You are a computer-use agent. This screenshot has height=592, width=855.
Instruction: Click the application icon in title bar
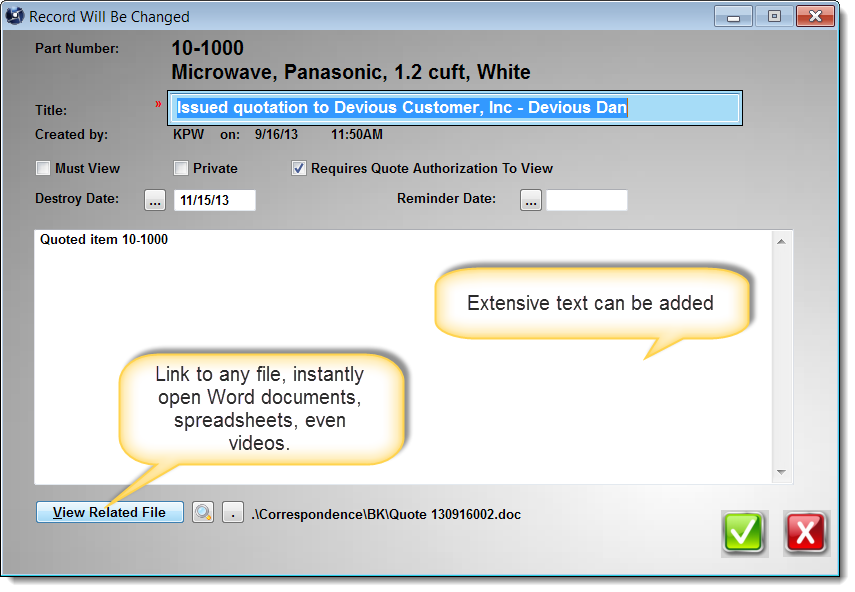15,17
